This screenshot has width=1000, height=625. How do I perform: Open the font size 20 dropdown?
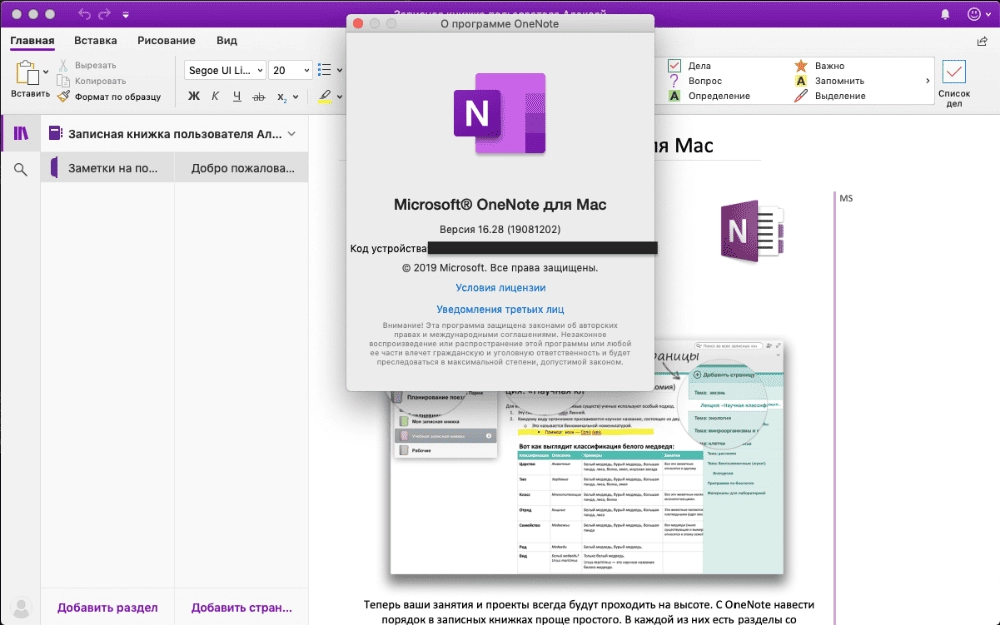[x=290, y=70]
